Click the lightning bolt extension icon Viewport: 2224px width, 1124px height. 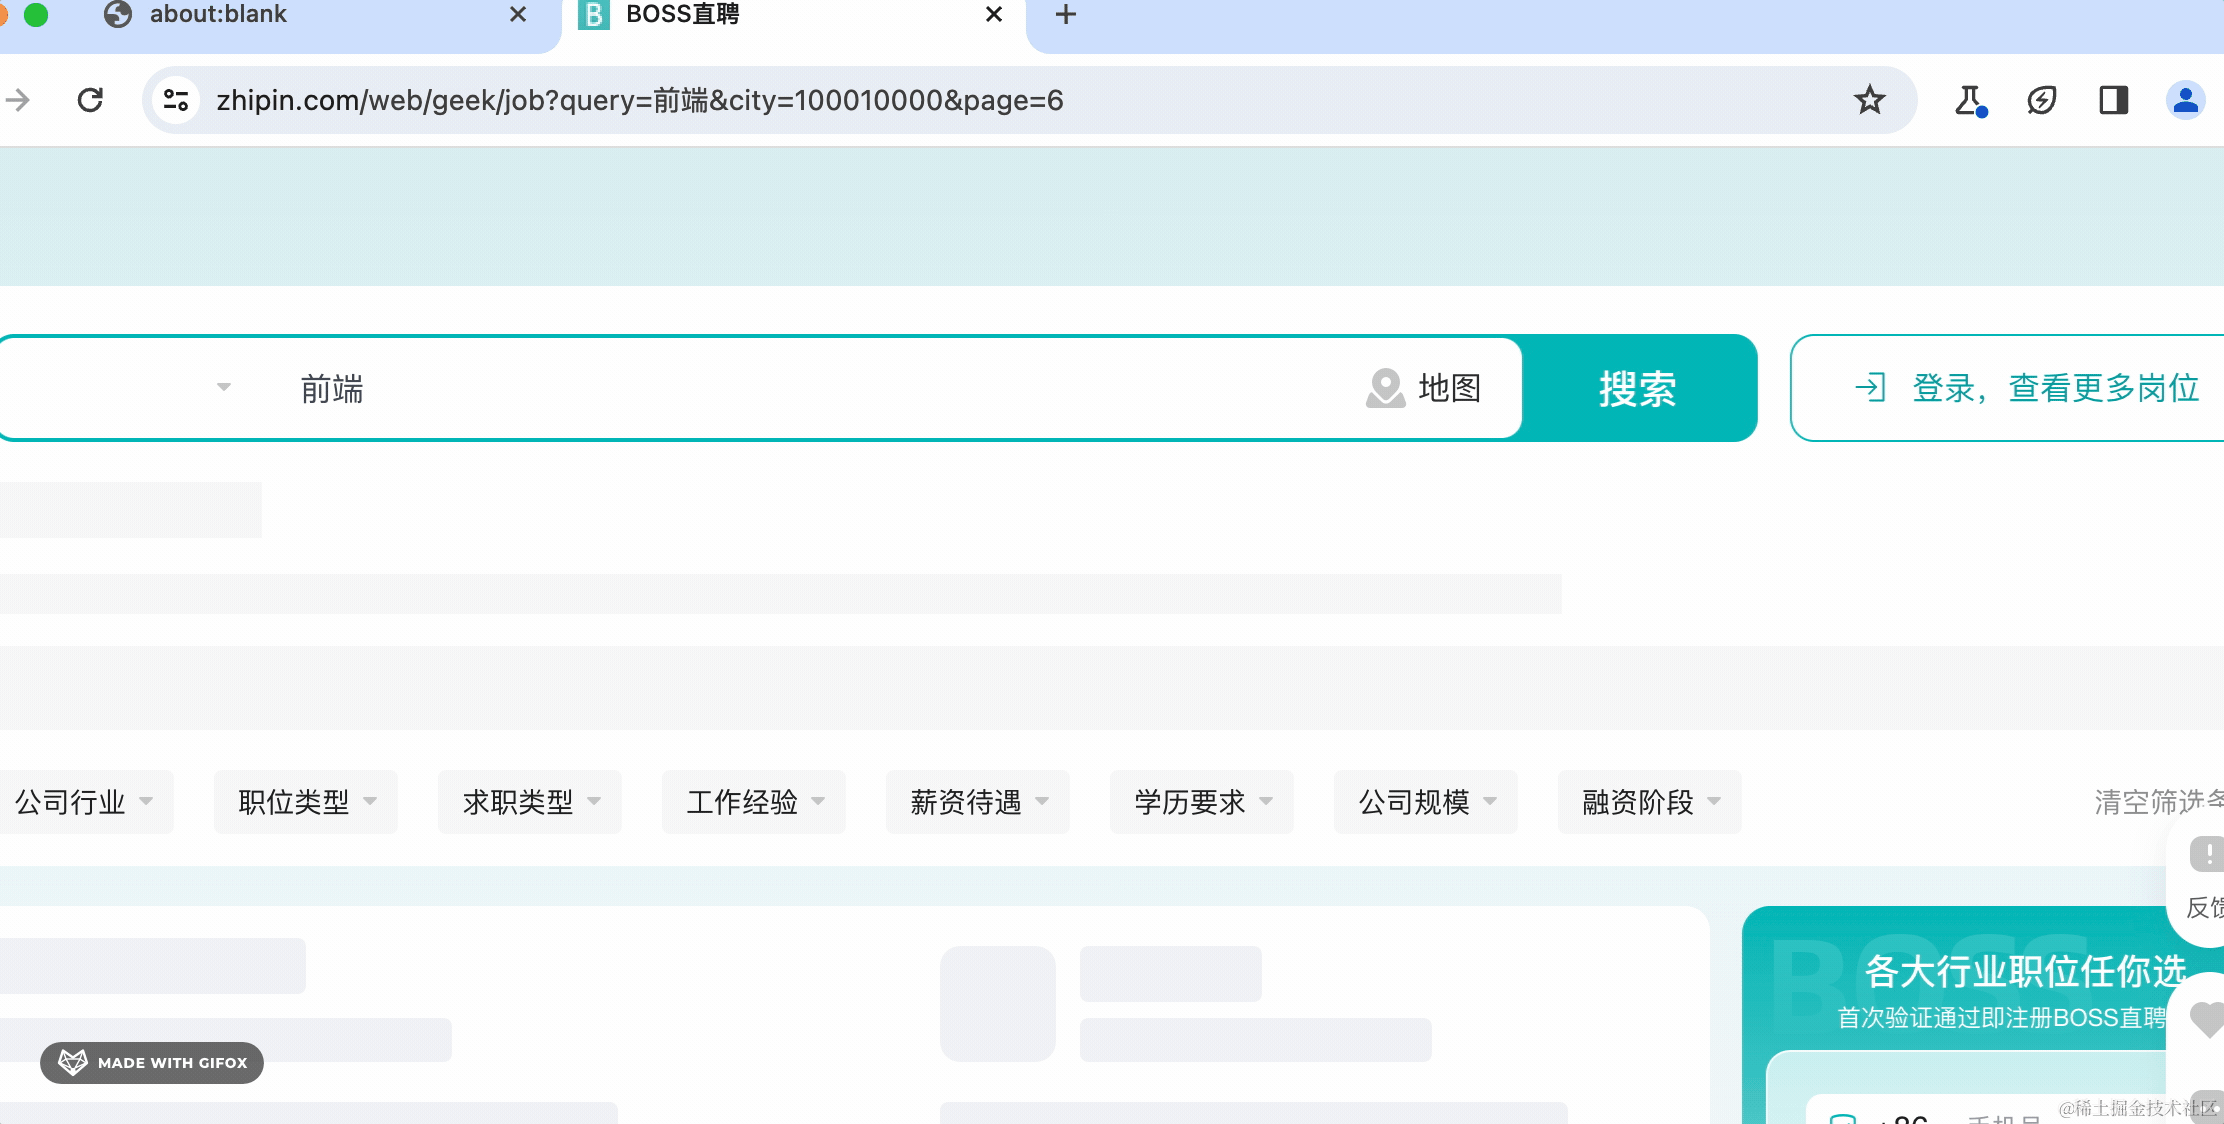2041,100
